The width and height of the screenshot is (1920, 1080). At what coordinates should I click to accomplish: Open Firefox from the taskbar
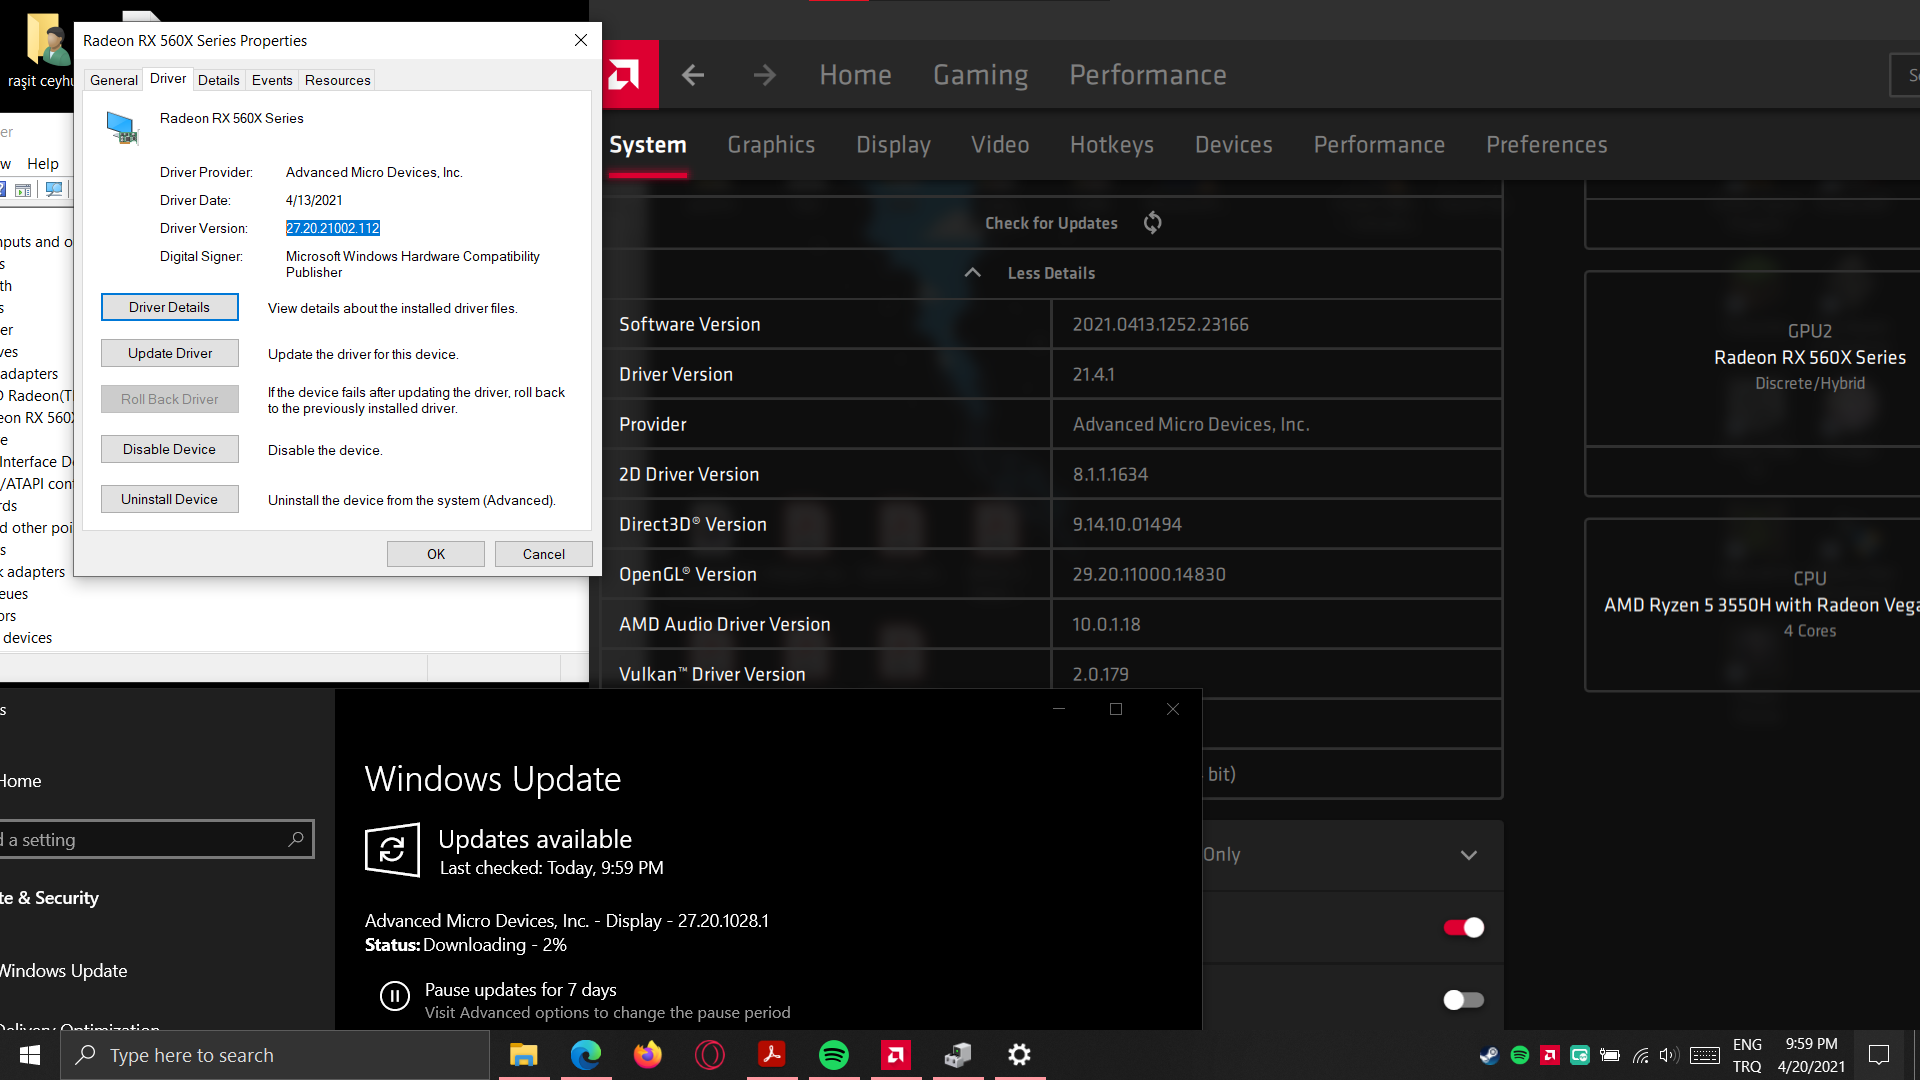pyautogui.click(x=647, y=1055)
